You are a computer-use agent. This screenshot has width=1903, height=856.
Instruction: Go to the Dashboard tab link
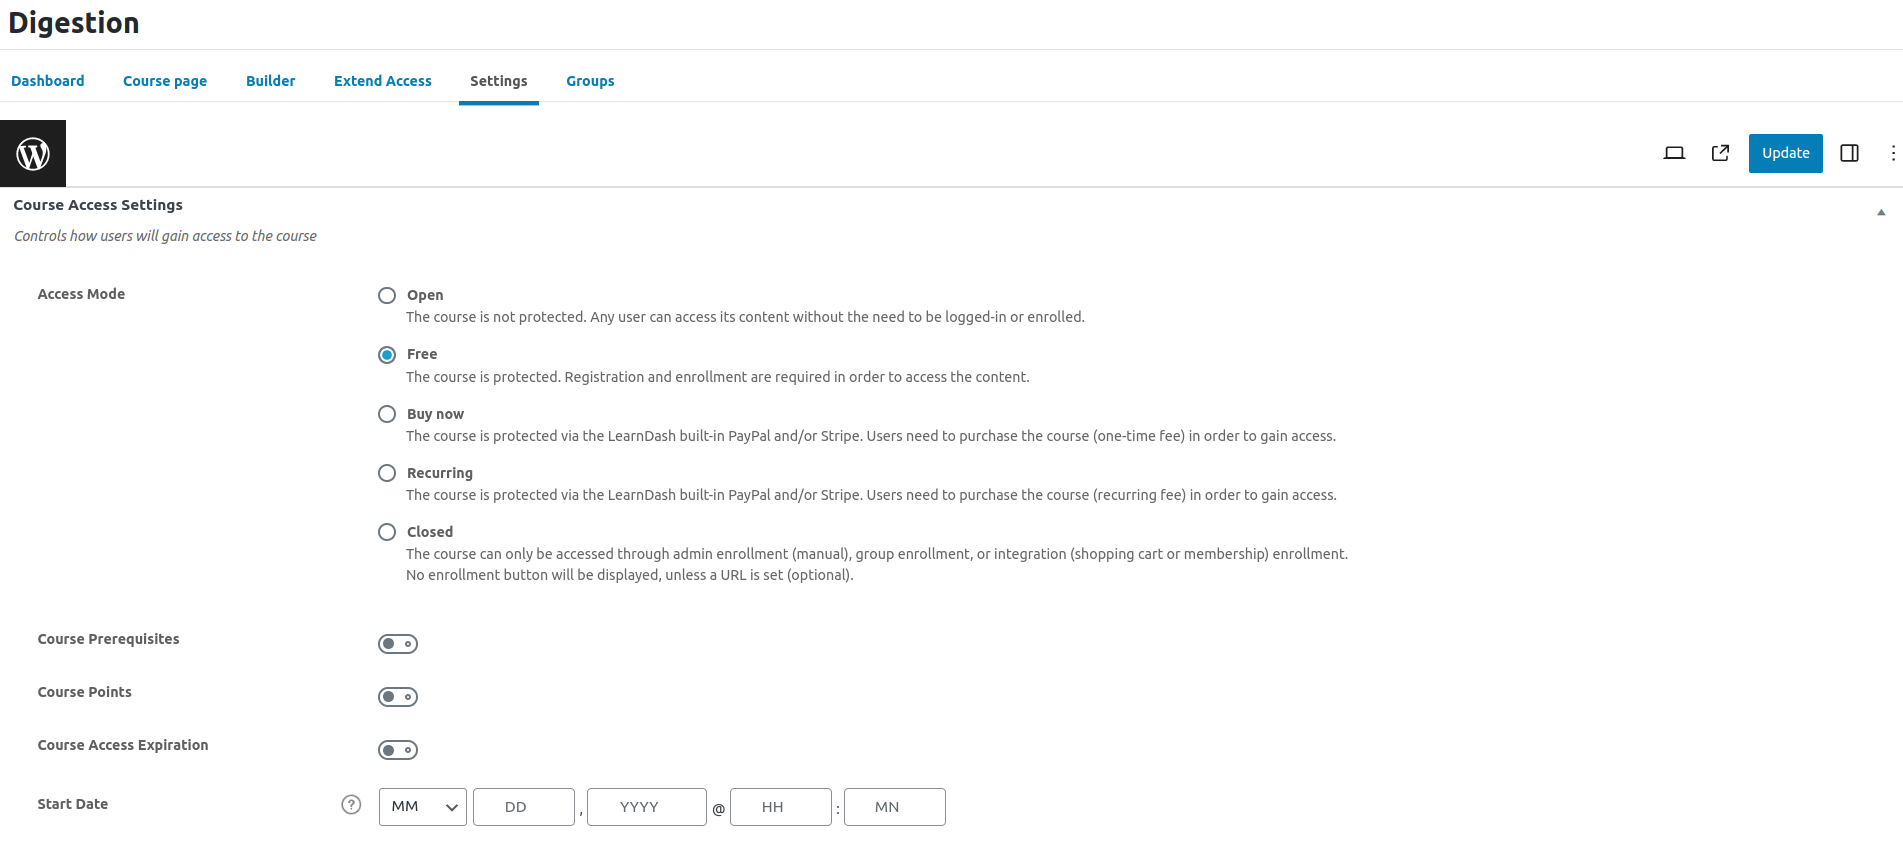tap(48, 81)
